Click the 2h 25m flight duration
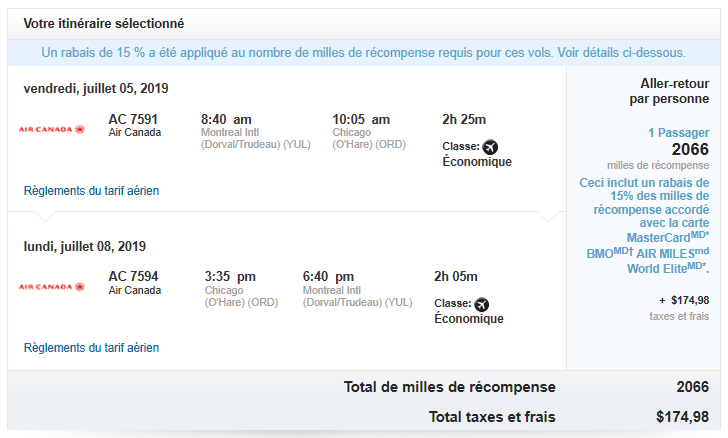This screenshot has width=728, height=438. pyautogui.click(x=465, y=118)
